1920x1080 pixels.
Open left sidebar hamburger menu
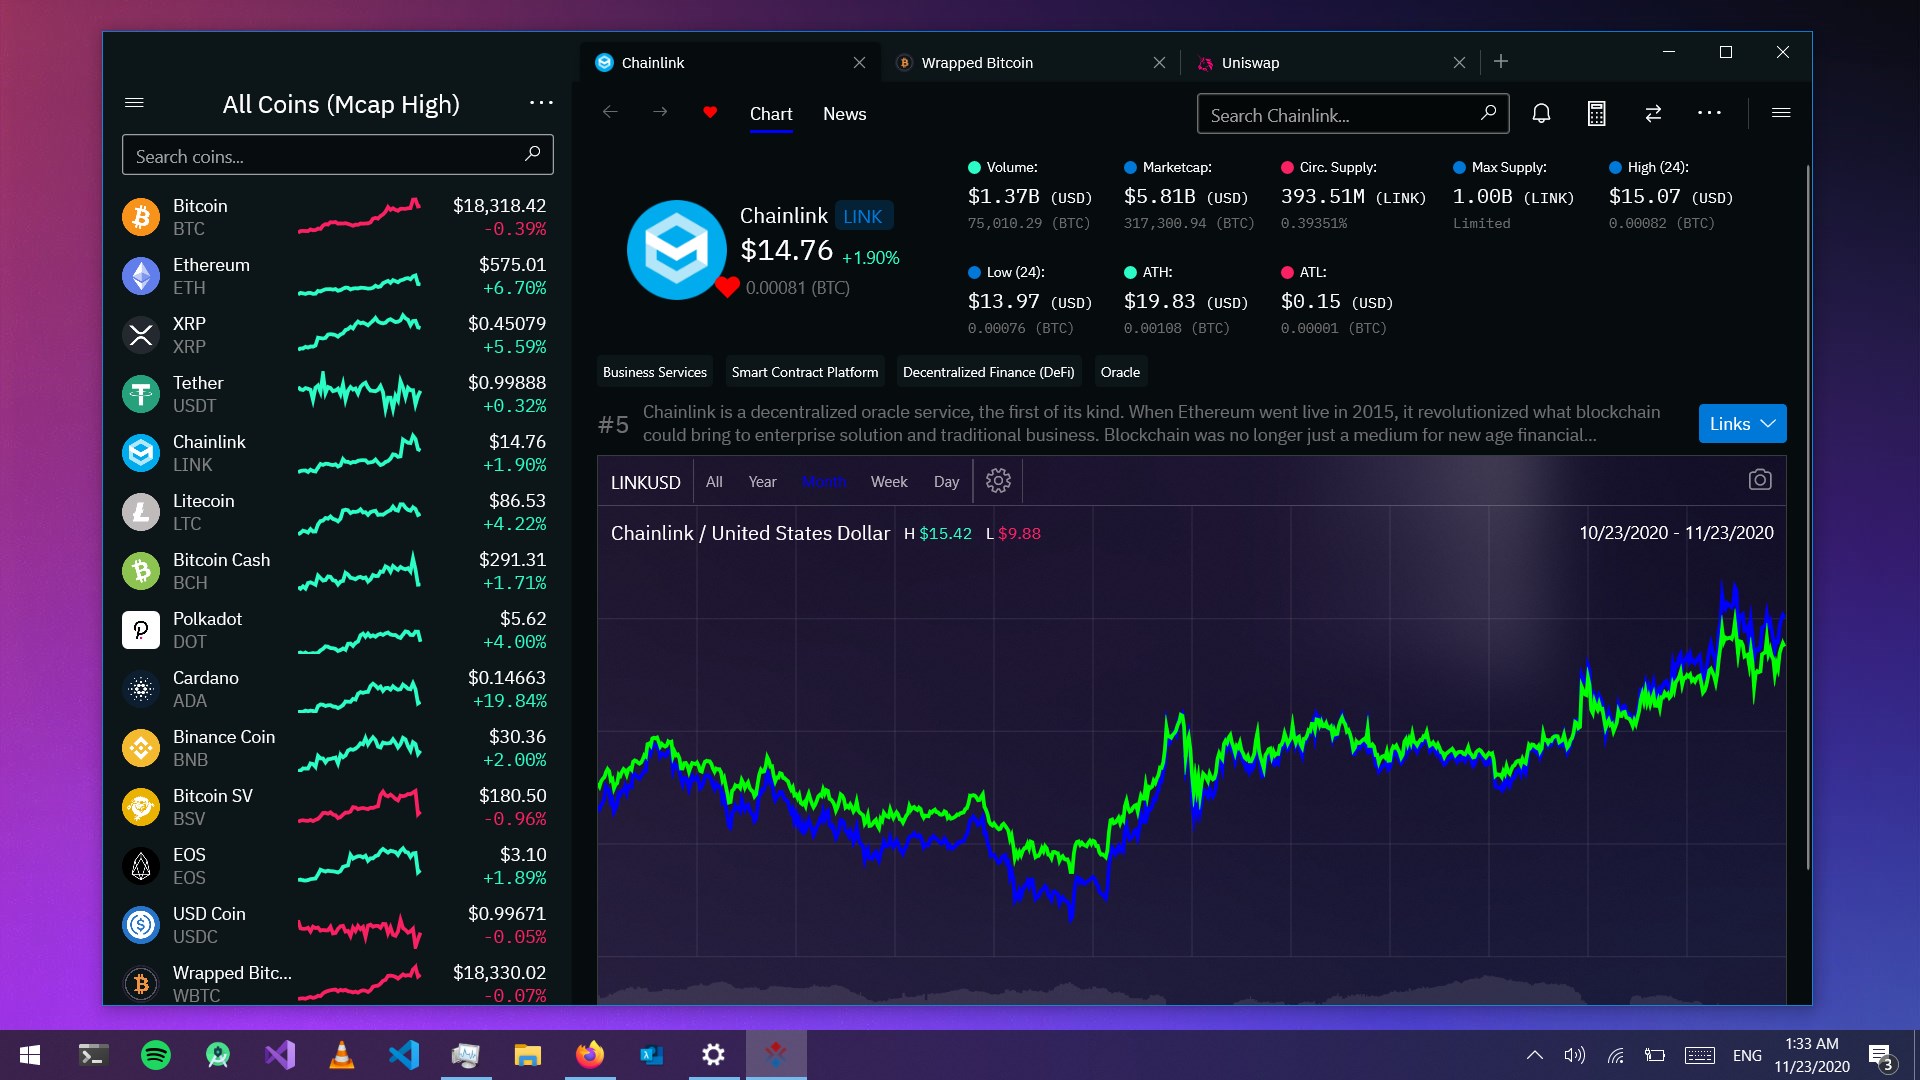134,103
